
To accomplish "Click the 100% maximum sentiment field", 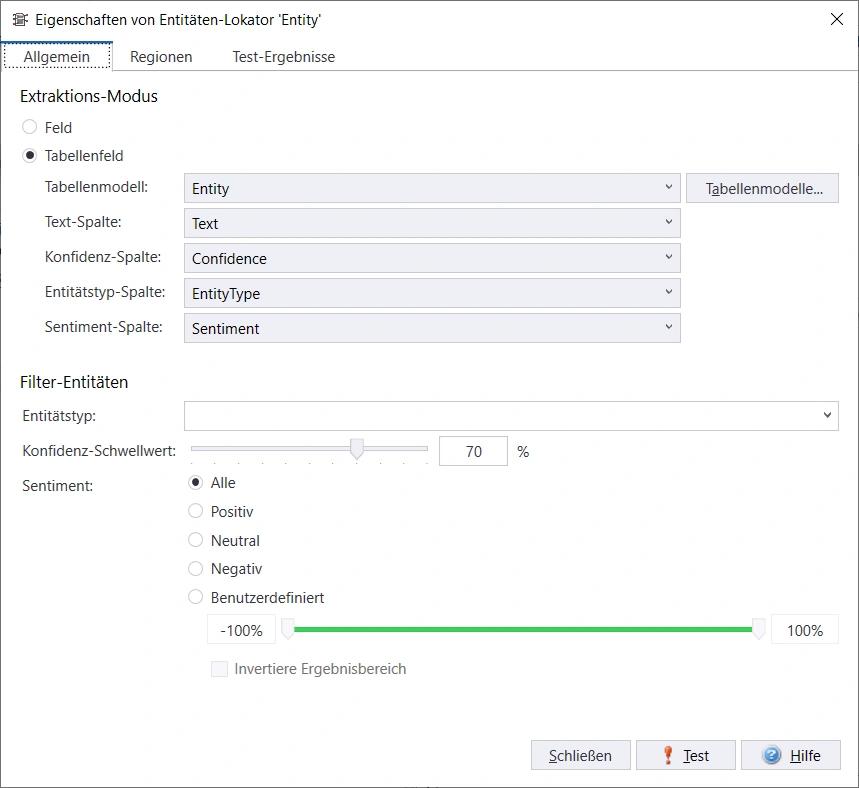I will (805, 630).
